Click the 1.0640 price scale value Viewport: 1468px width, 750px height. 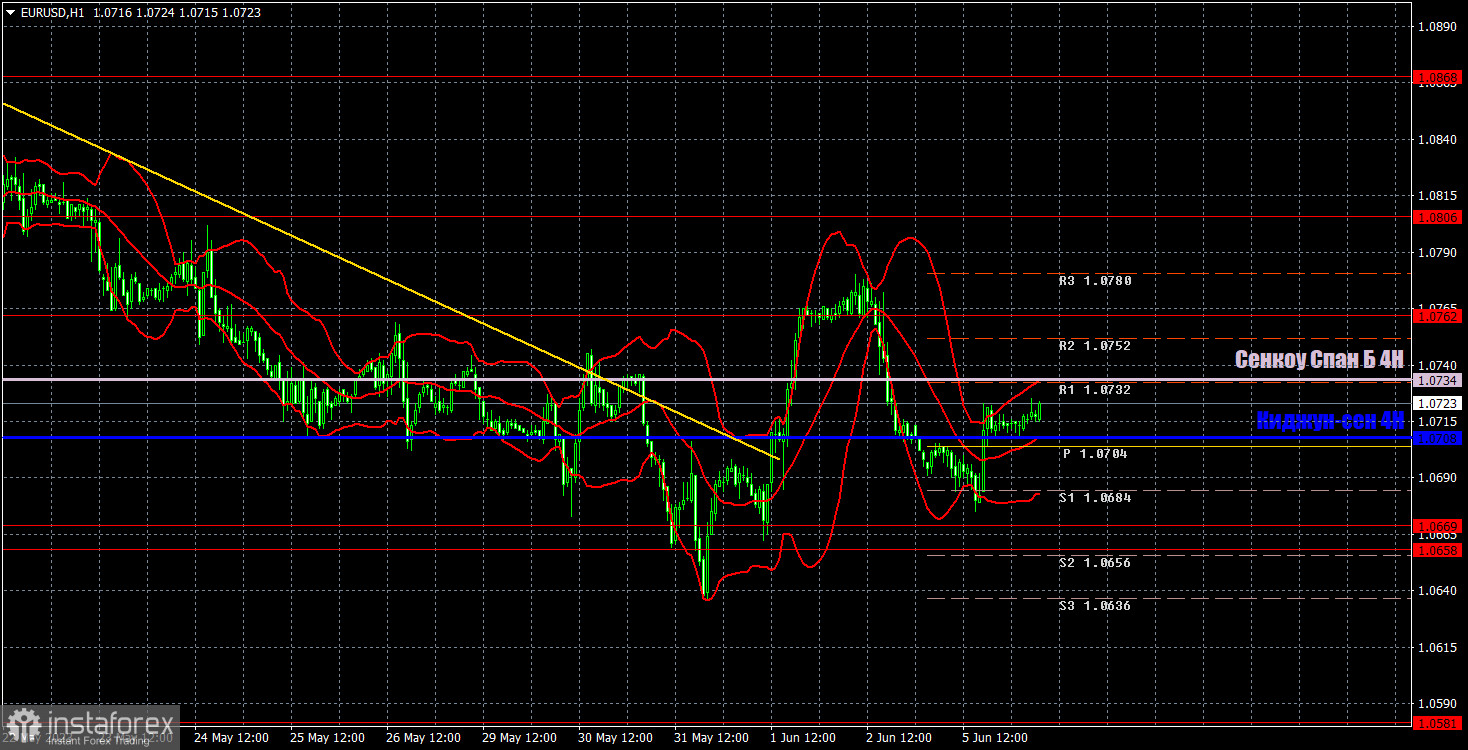(1438, 591)
